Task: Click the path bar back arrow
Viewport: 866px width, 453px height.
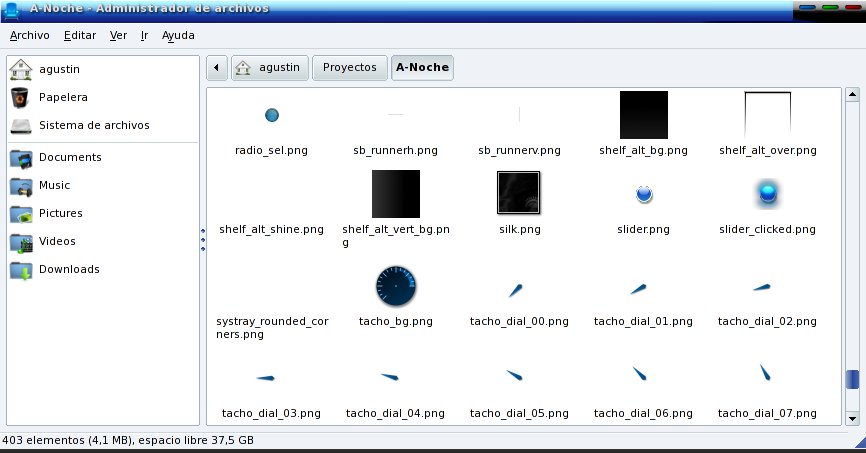Action: tap(217, 68)
